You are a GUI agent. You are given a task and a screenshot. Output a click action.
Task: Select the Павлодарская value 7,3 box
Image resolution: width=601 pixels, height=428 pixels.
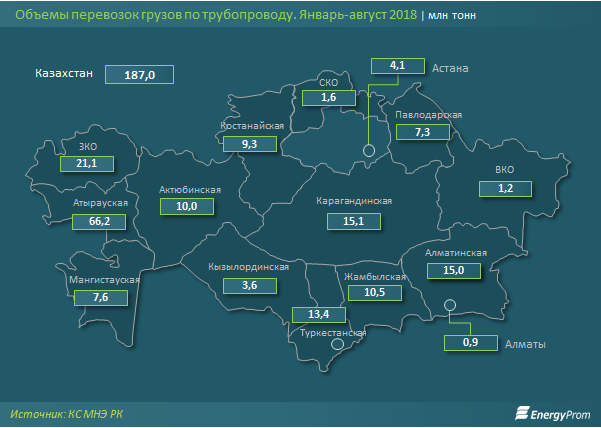[421, 132]
